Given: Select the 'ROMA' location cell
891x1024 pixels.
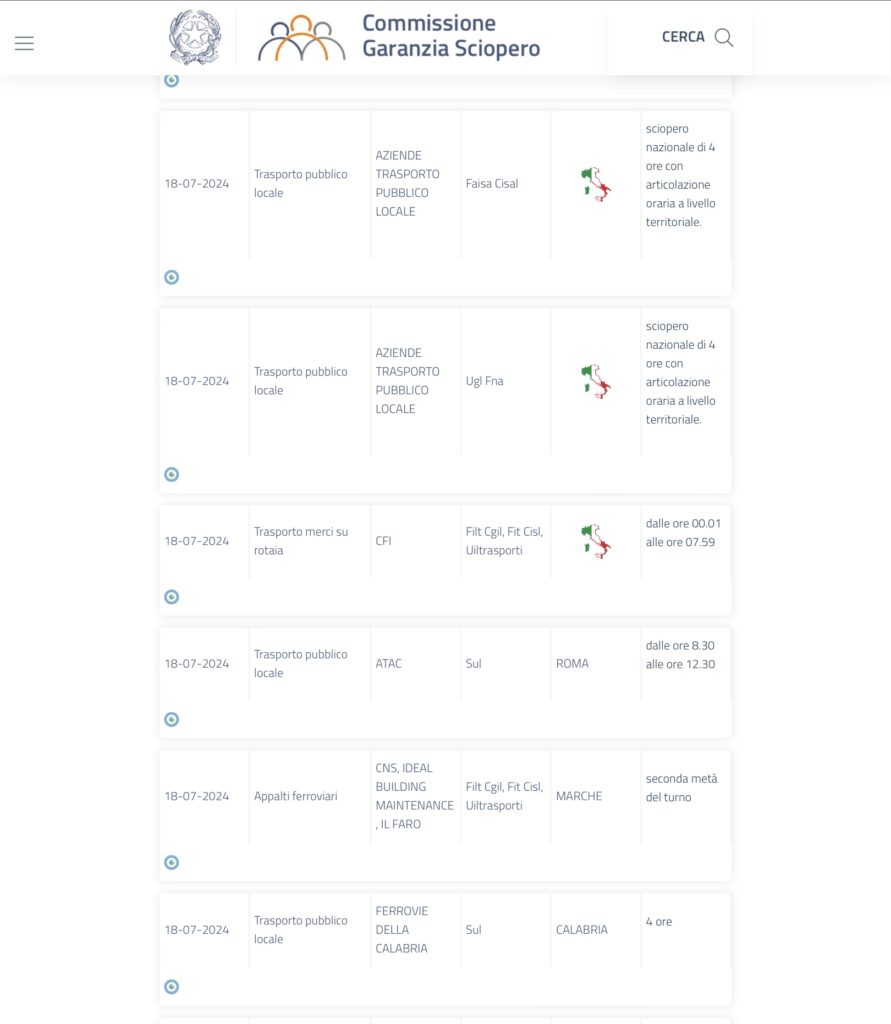Looking at the screenshot, I should tap(572, 664).
